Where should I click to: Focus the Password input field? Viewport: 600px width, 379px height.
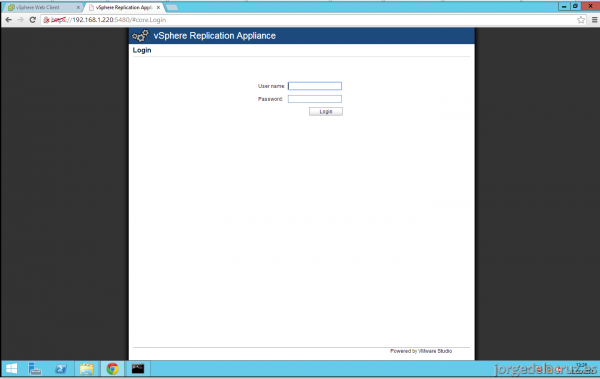tap(315, 99)
